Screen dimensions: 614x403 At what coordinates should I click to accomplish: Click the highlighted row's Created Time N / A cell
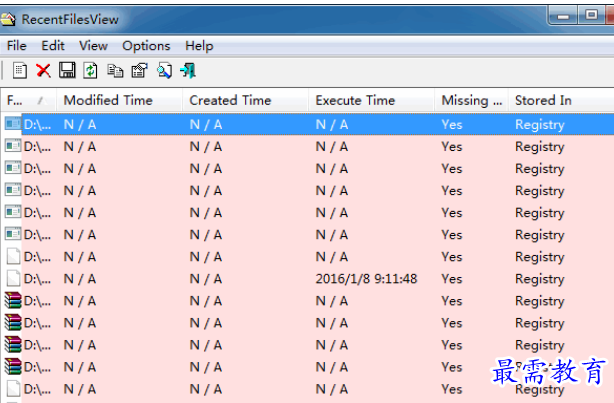206,125
